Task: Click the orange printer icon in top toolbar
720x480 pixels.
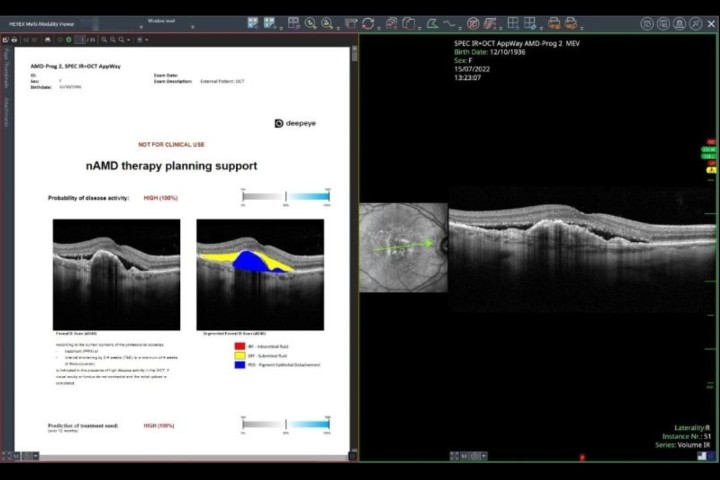Action: (x=554, y=22)
